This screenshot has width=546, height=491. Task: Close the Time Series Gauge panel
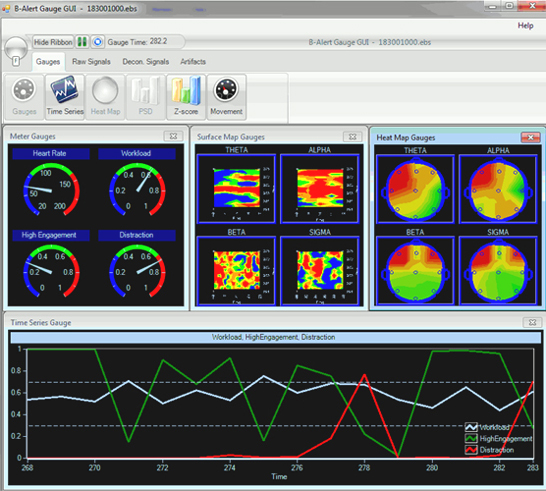click(532, 322)
